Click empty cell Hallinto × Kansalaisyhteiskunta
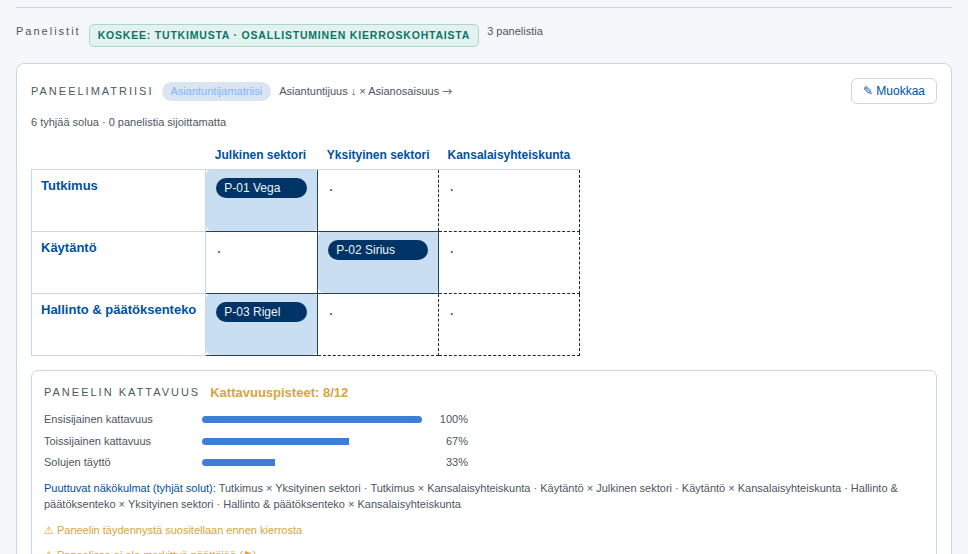This screenshot has width=968, height=554. click(509, 324)
